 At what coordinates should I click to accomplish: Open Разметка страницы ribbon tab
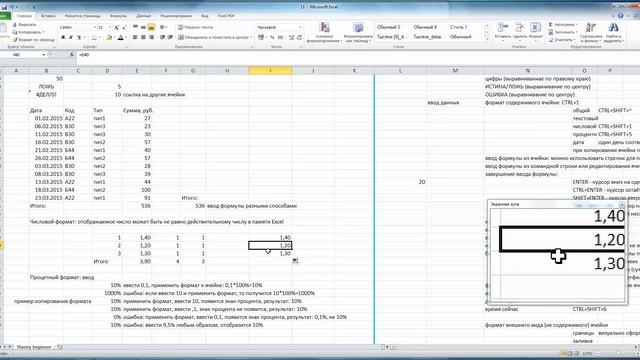tap(82, 16)
